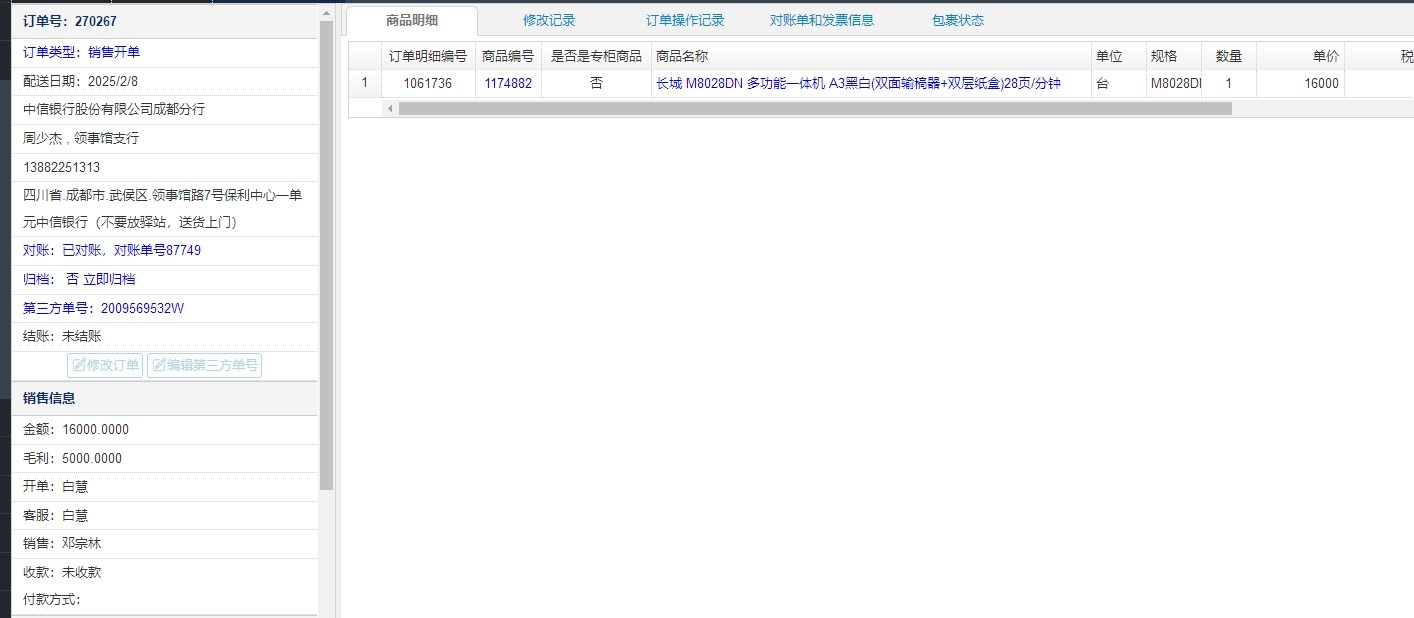Open the 长城 M8028DN product name link
This screenshot has width=1414, height=618.
[x=858, y=84]
